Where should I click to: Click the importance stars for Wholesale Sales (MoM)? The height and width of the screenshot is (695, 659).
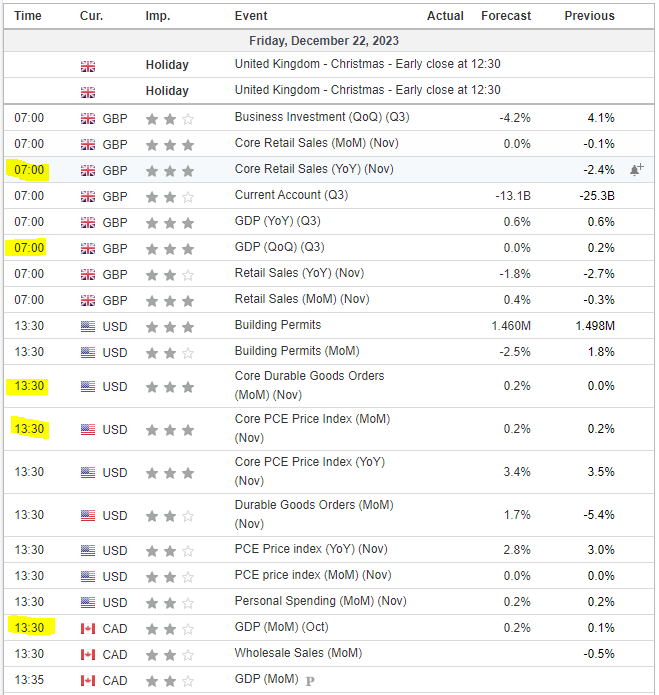(169, 654)
